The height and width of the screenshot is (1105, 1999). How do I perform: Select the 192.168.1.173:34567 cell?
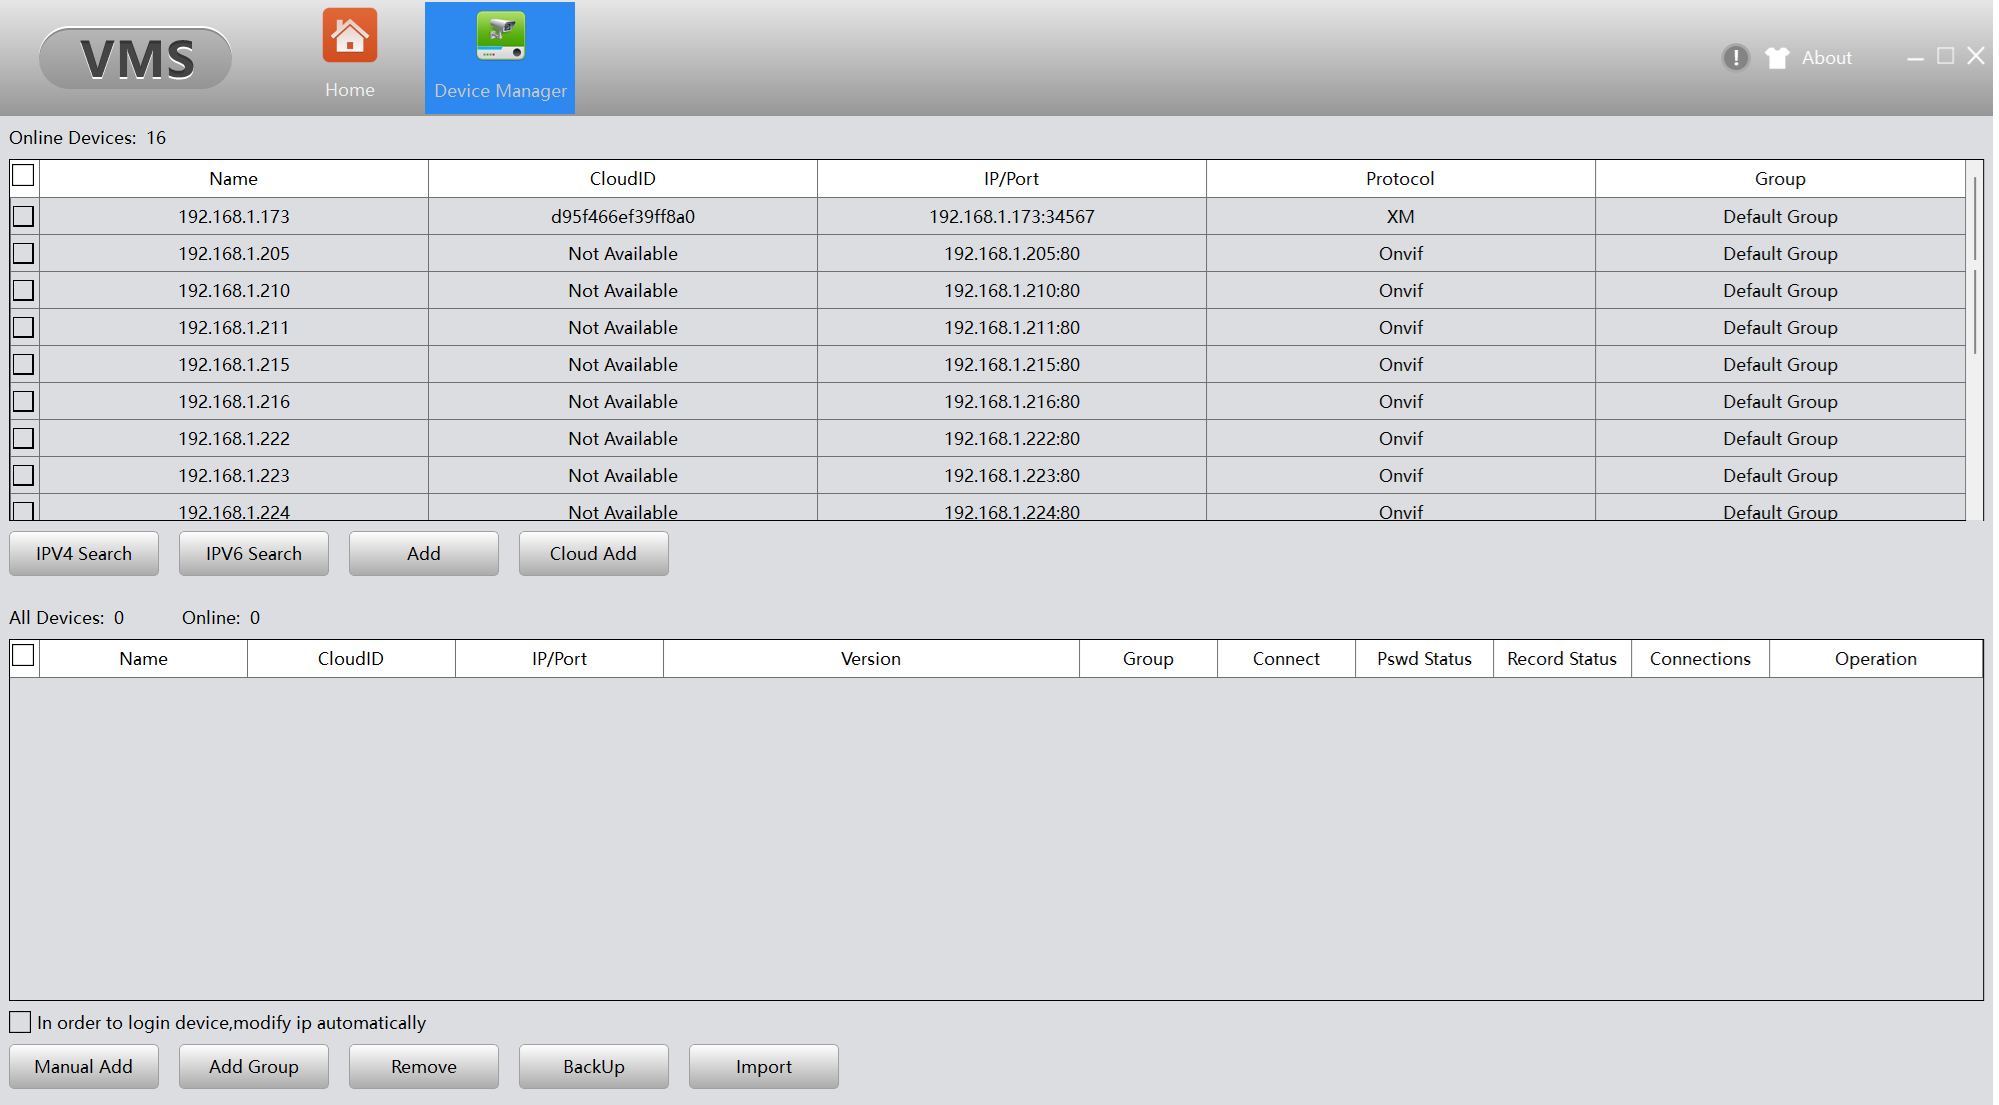point(1012,216)
